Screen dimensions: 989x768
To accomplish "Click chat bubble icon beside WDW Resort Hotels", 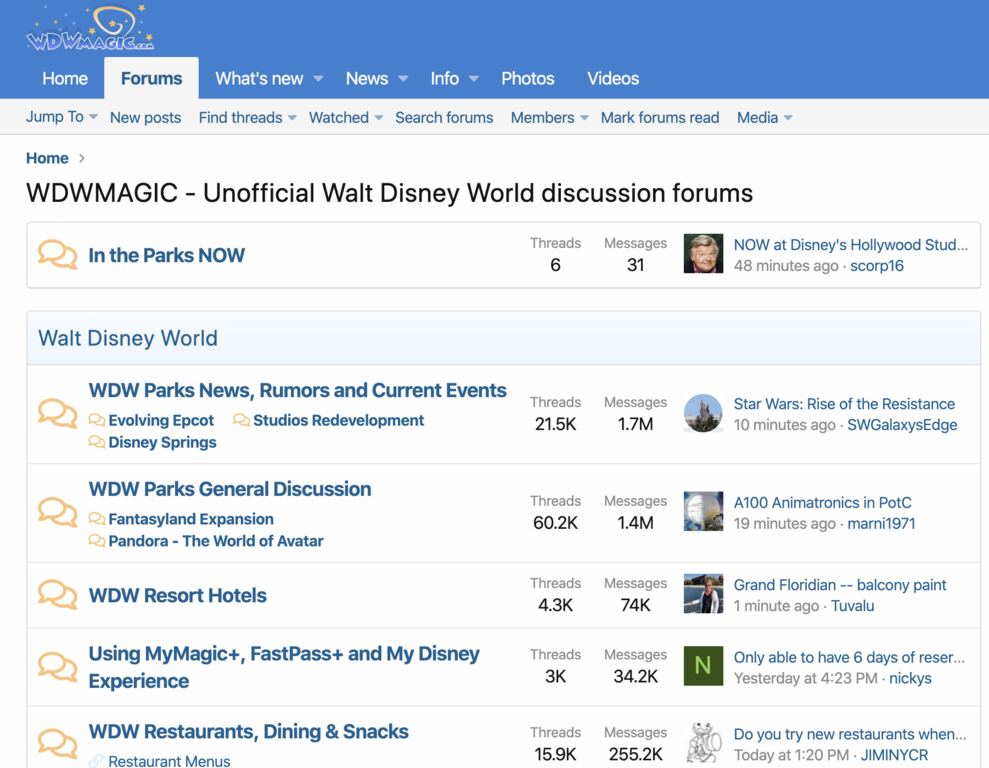I will pos(57,595).
